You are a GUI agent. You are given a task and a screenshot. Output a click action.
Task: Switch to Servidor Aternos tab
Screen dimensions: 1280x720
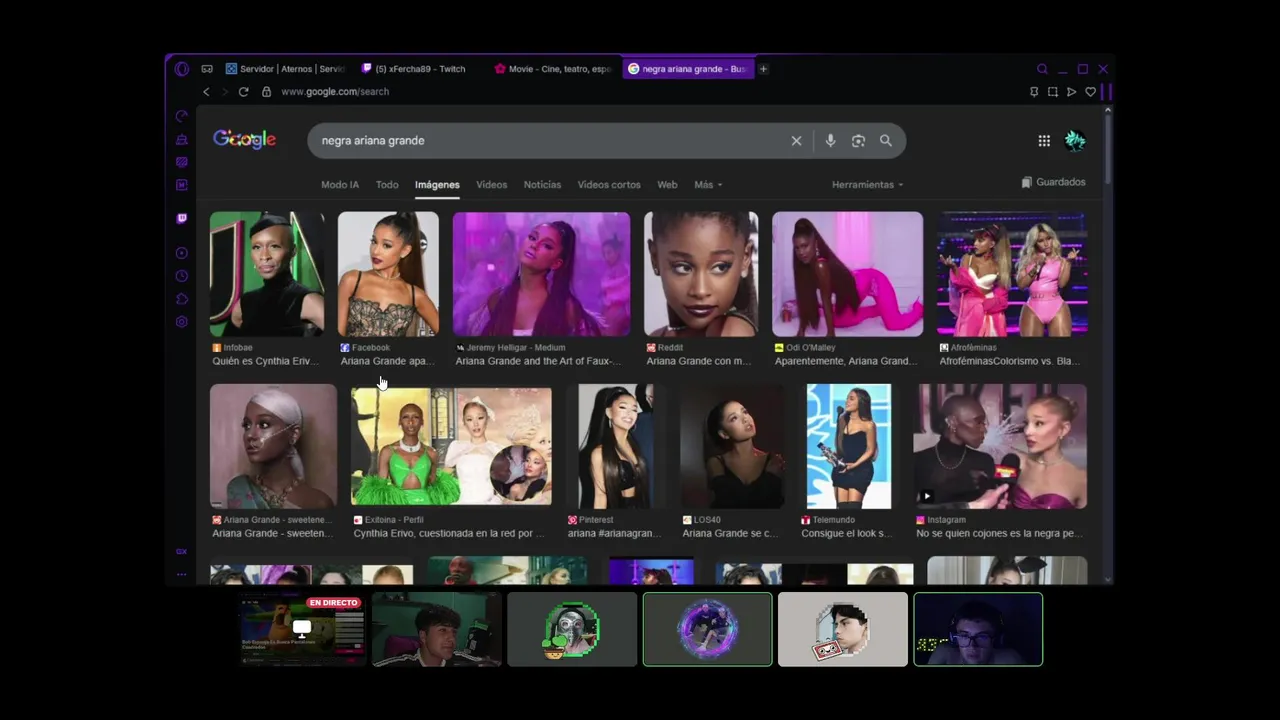coord(284,69)
